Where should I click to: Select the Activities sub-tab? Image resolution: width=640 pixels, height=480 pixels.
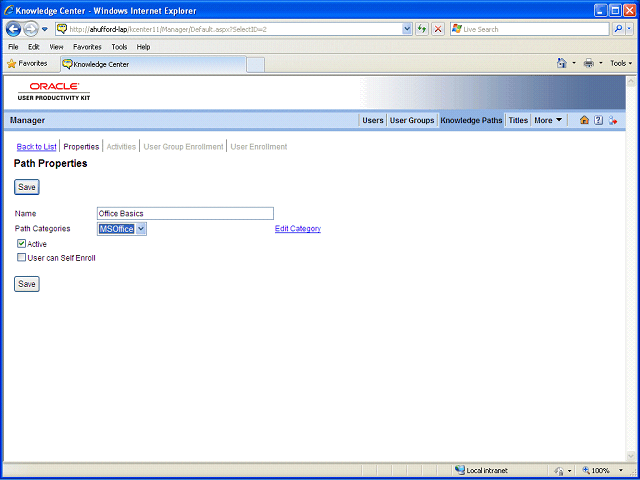coord(121,147)
